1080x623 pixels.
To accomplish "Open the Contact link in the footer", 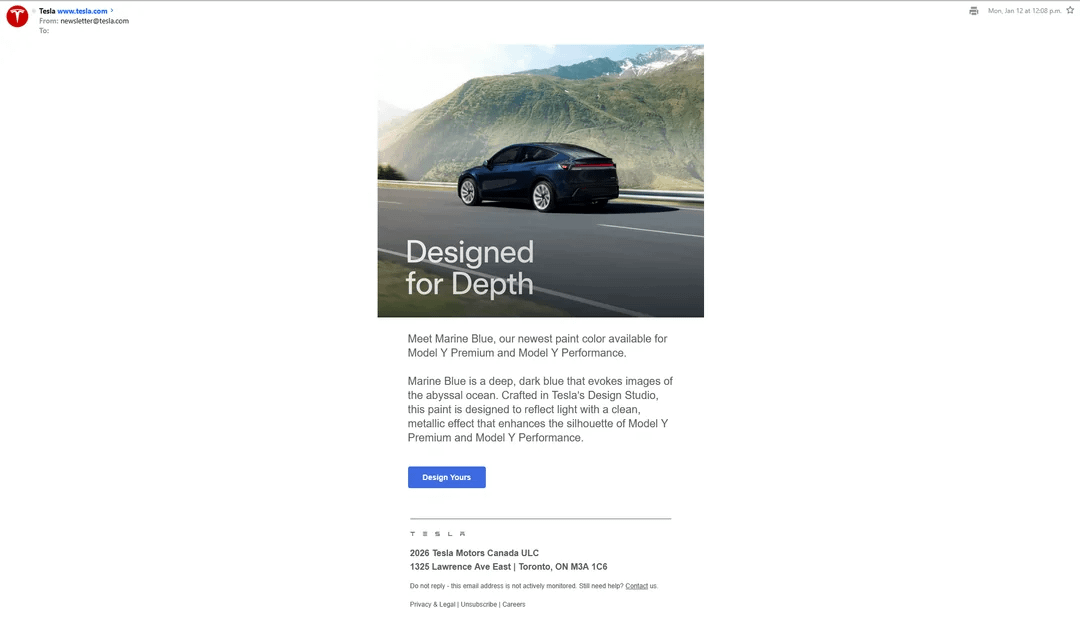I will tap(636, 586).
